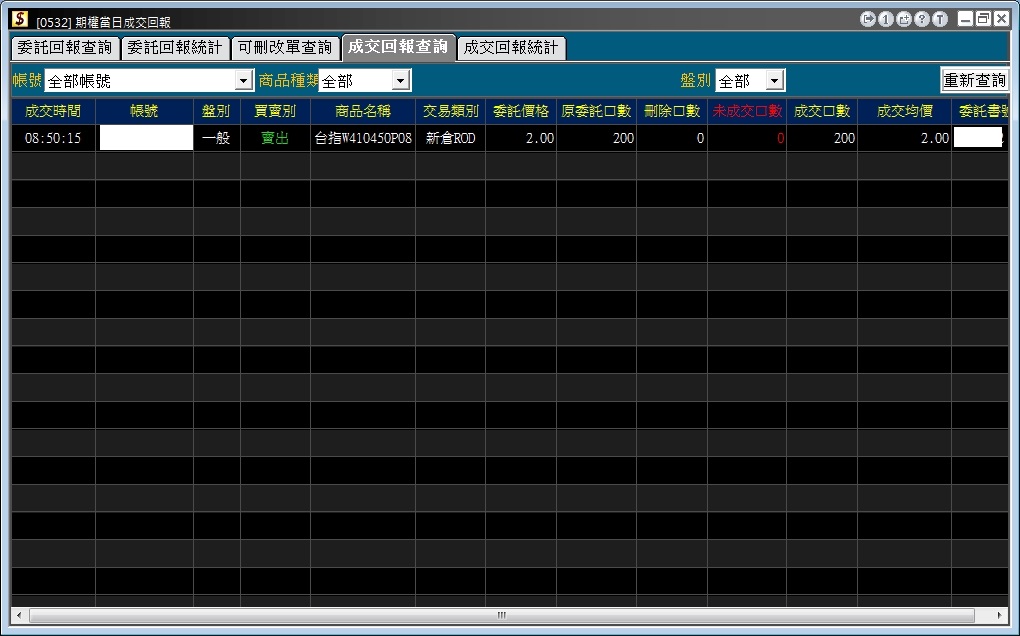
Task: Click the 200 original order quantity cell
Action: pyautogui.click(x=597, y=138)
